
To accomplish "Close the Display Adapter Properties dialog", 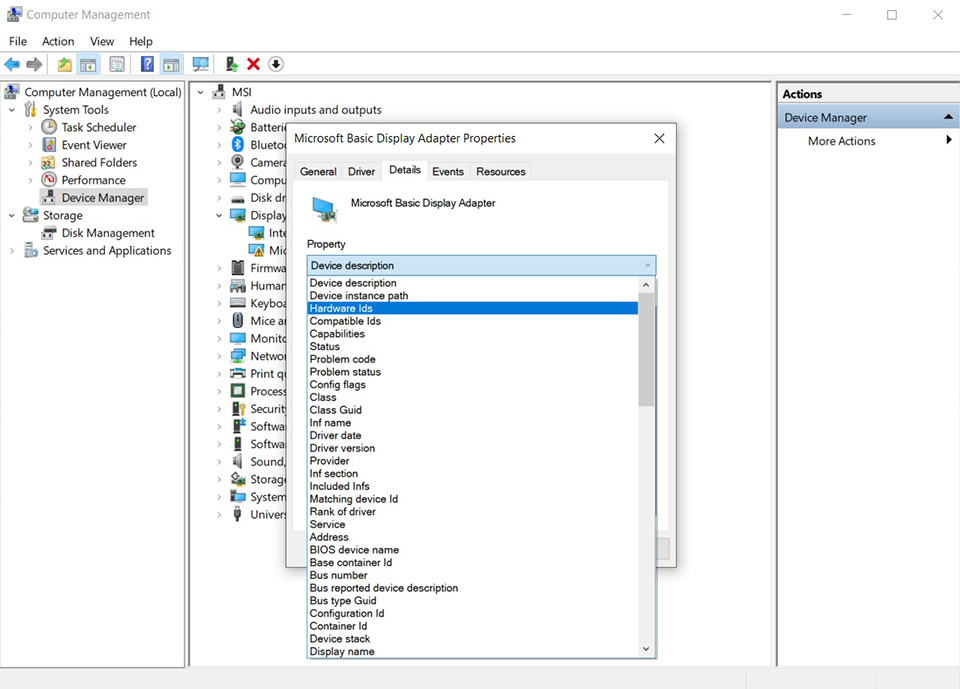I will 659,138.
